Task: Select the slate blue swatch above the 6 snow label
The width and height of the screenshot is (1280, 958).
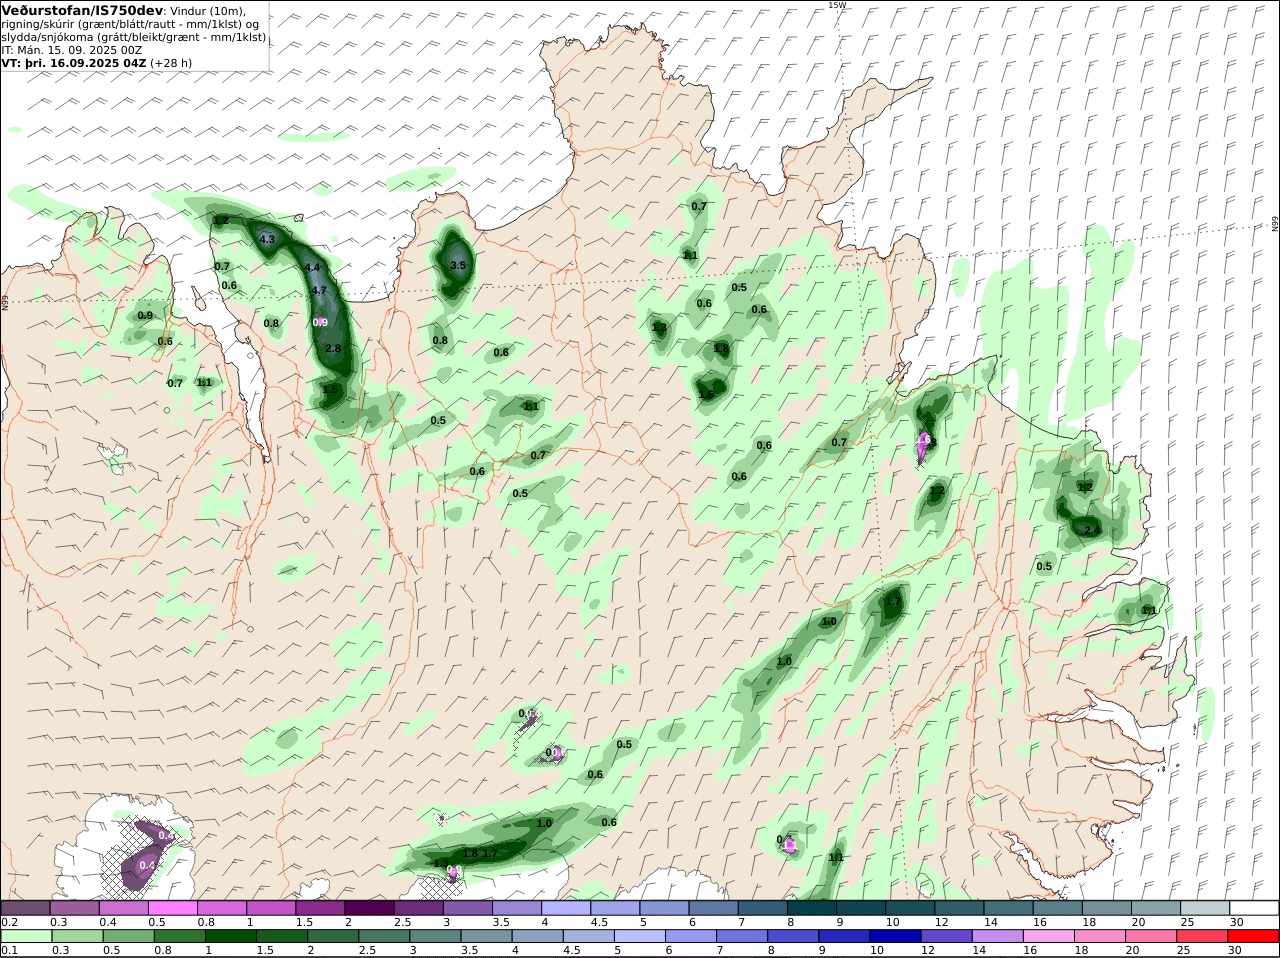Action: tap(714, 908)
